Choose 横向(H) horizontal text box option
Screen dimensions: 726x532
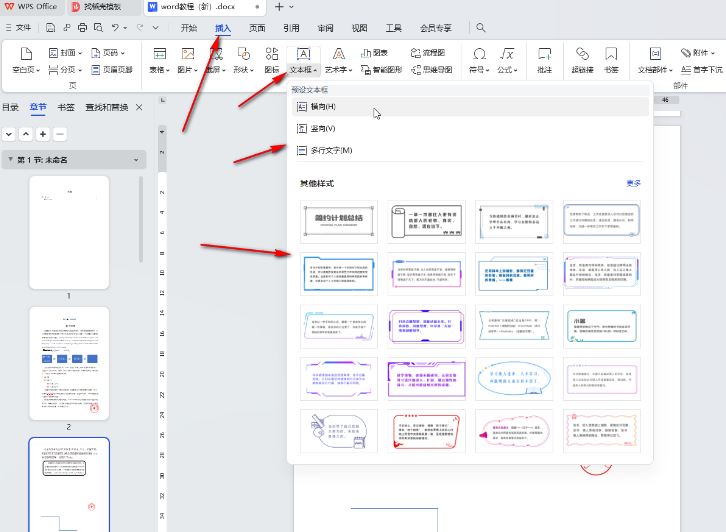[x=469, y=106]
